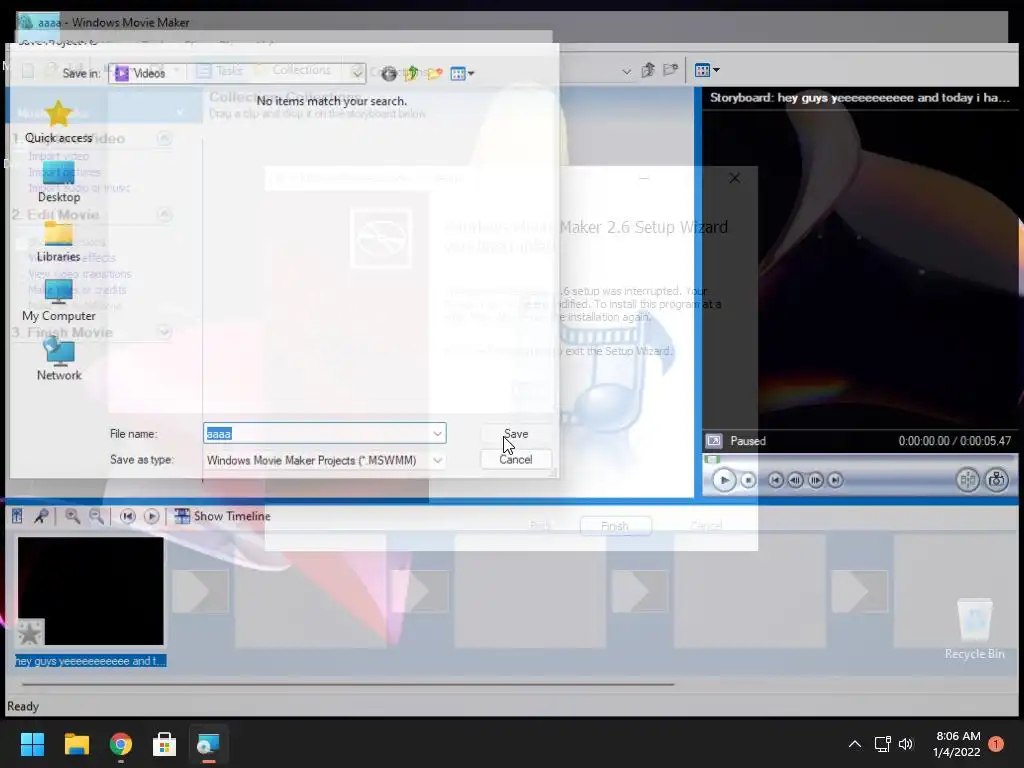Screen dimensions: 1024x768
Task: Click the Movie Maker taskbar app icon
Action: 208,744
